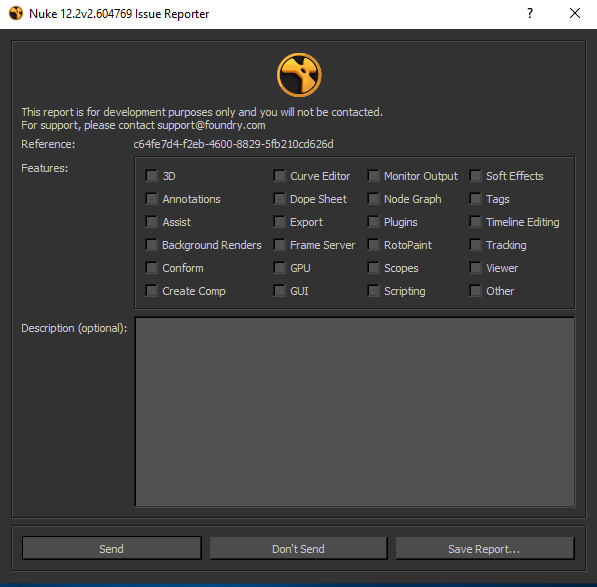
Task: Toggle the Dope Sheet checkbox
Action: [x=279, y=199]
